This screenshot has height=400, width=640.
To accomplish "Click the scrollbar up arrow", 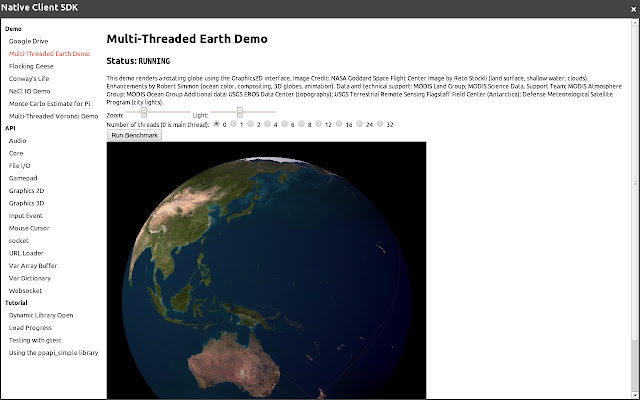I will click(x=635, y=21).
